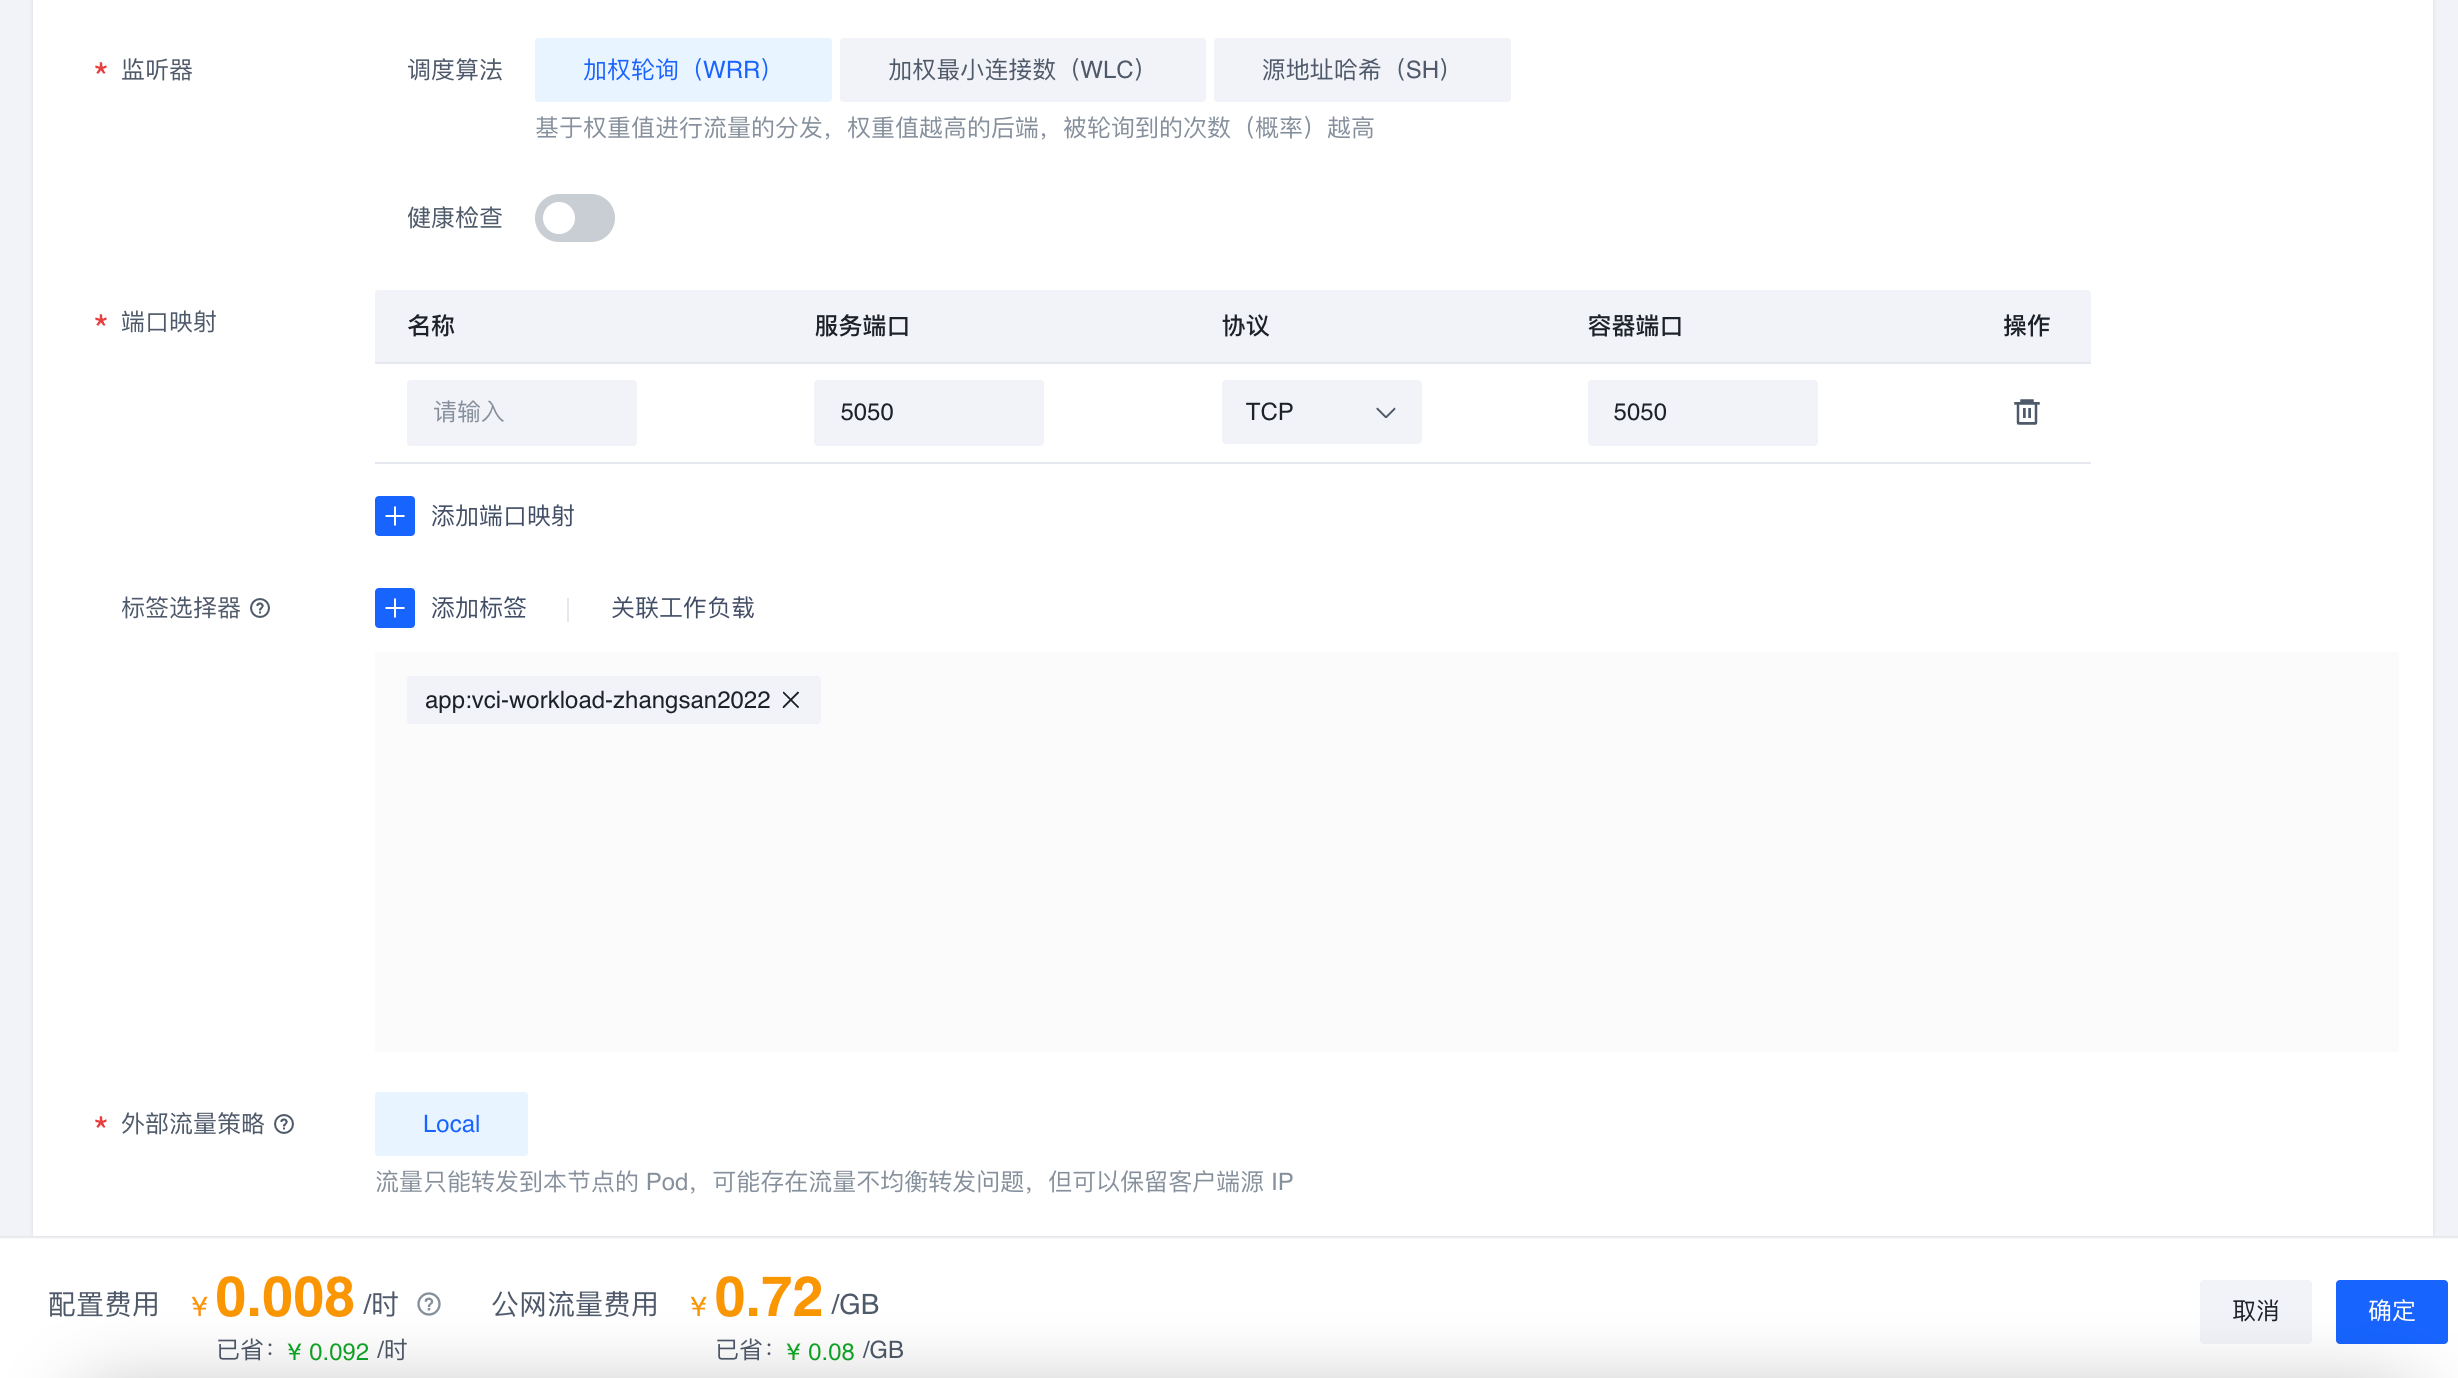Screen dimensions: 2458x1378
Task: Click 关联工作负载 link
Action: [x=682, y=608]
